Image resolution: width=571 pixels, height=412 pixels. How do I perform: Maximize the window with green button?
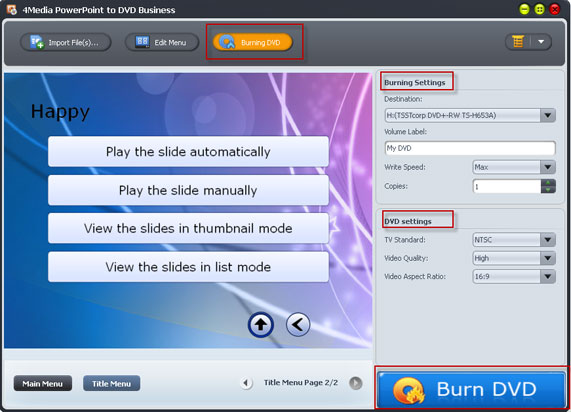pos(539,9)
